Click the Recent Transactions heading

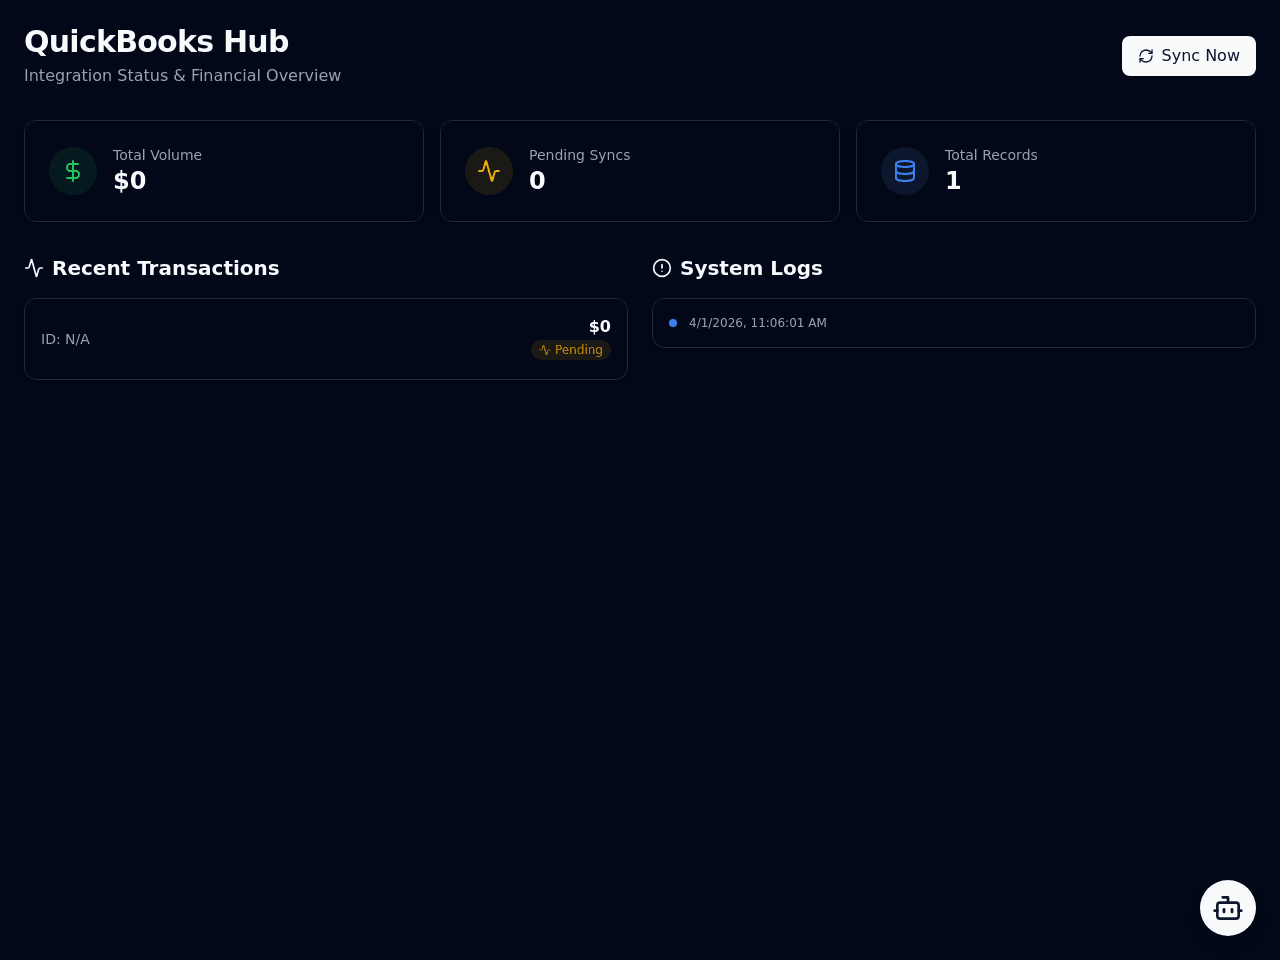click(166, 268)
